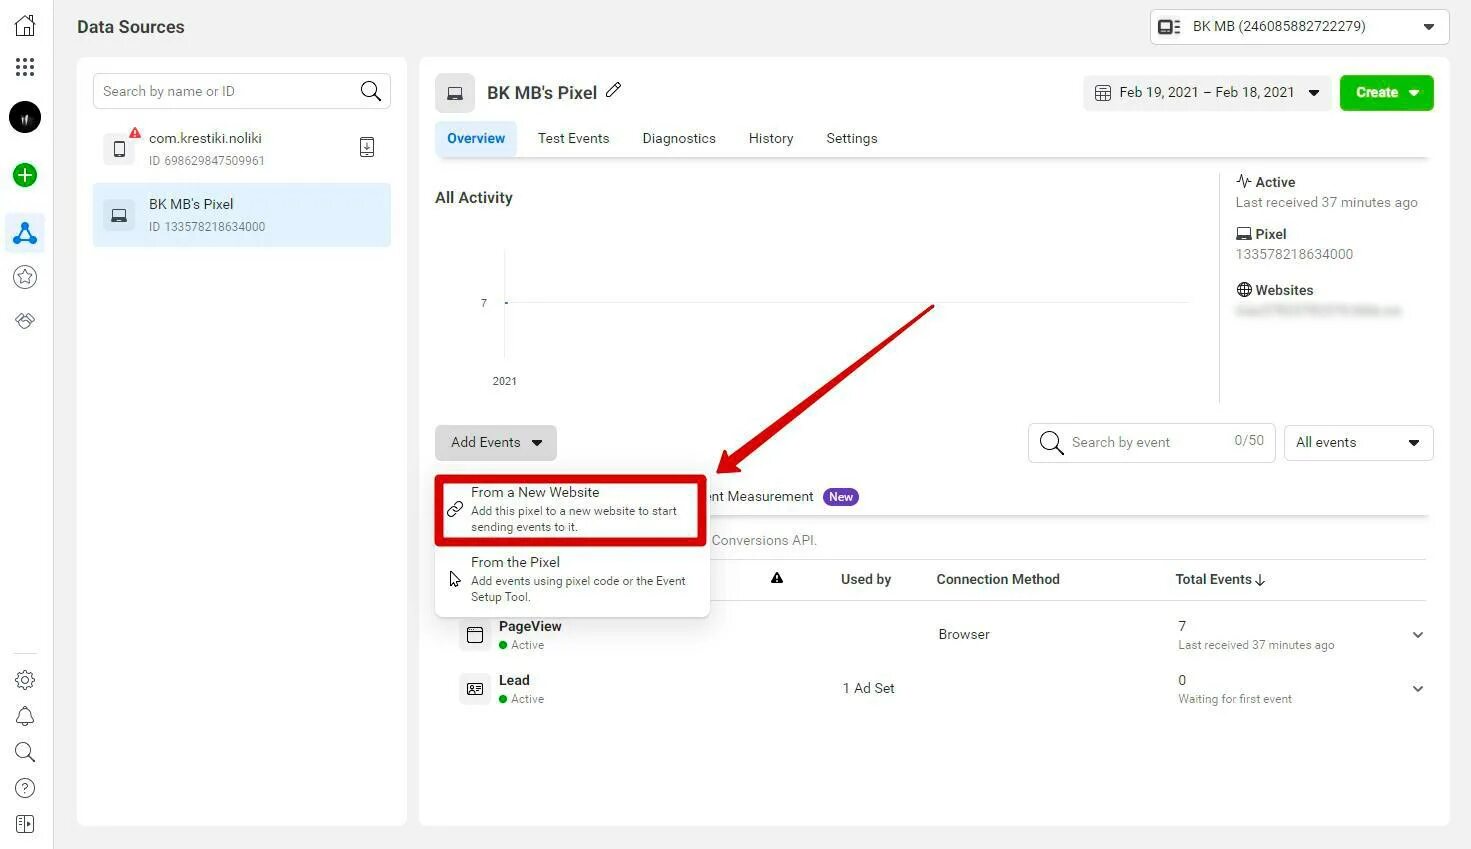1471x849 pixels.
Task: Click the Browser connection method cell
Action: point(964,635)
